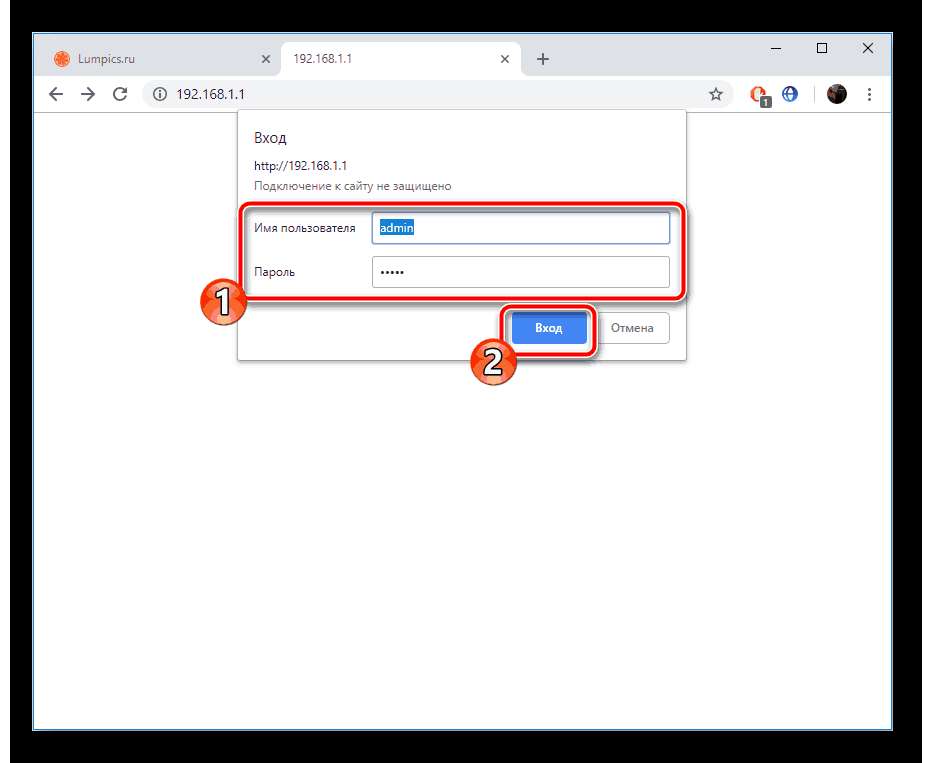Click the http://192.168.1.1 dialog text
Viewport: 925px width, 763px height.
[x=300, y=166]
